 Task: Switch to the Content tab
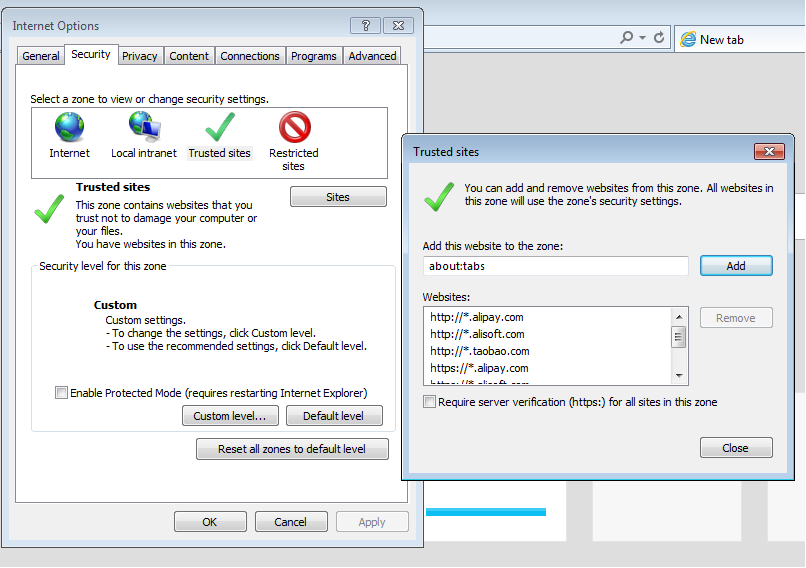tap(189, 56)
